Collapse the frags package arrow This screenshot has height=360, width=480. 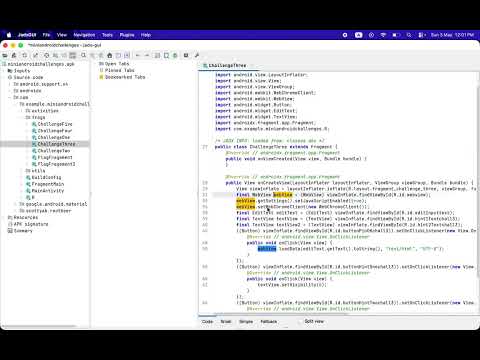pyautogui.click(x=22, y=117)
